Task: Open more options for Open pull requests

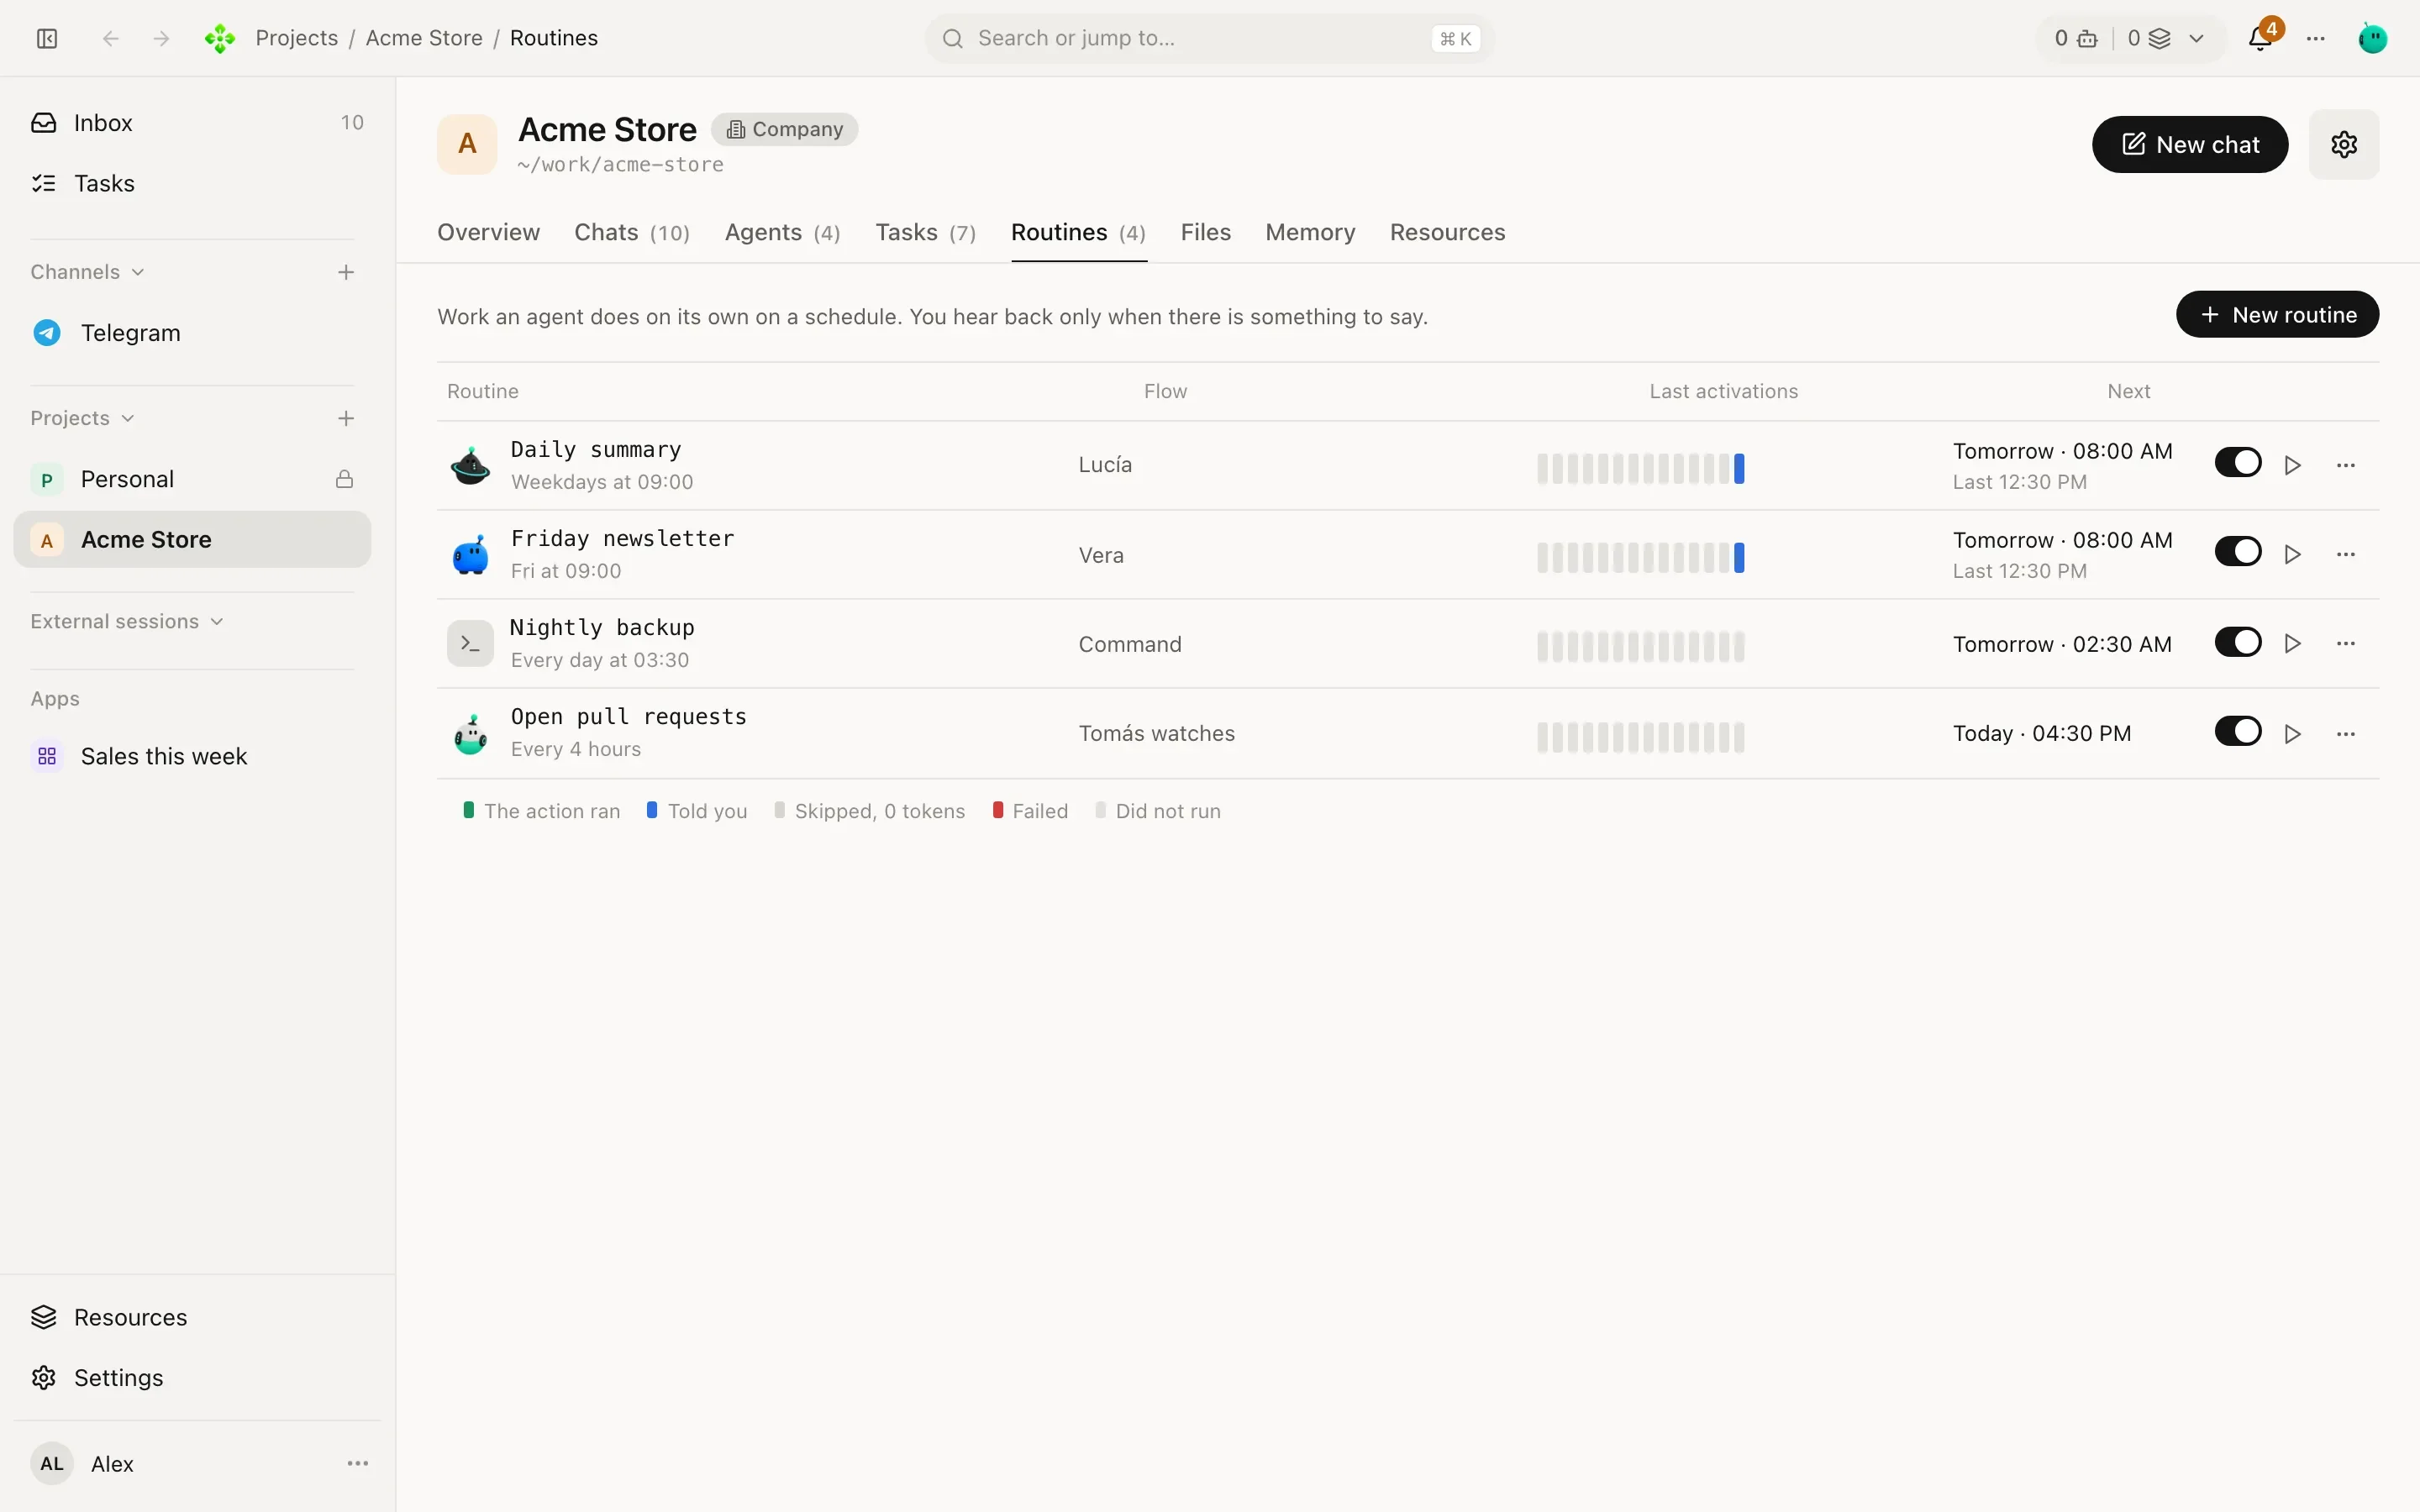Action: [x=2346, y=734]
